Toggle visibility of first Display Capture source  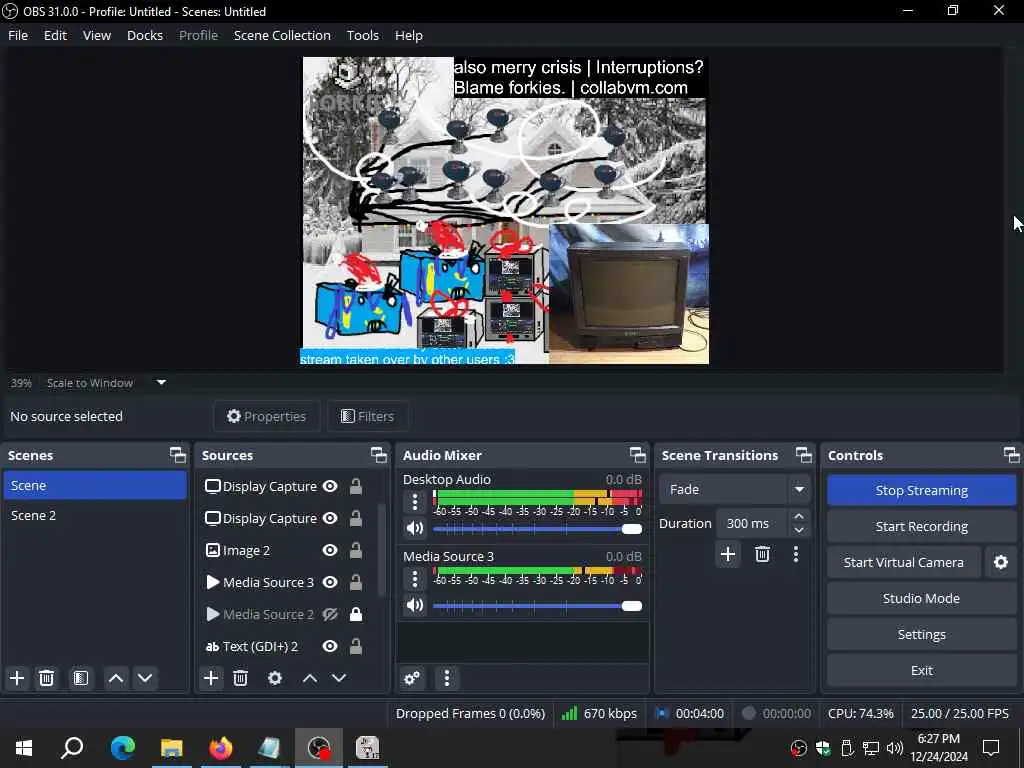330,487
